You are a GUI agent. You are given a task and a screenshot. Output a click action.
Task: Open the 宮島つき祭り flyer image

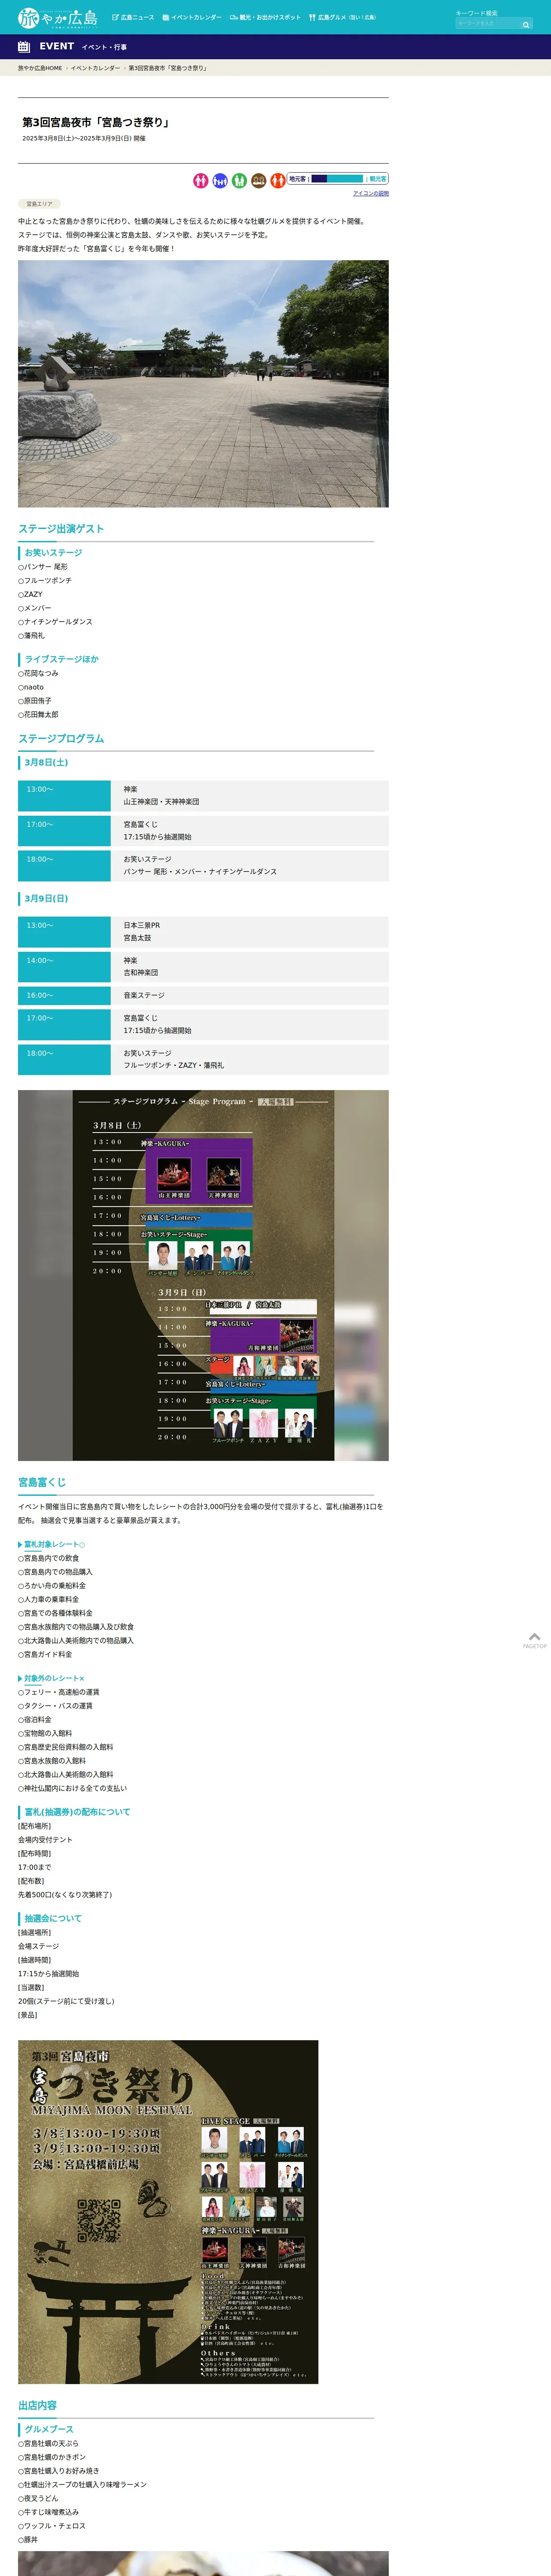click(x=168, y=2212)
